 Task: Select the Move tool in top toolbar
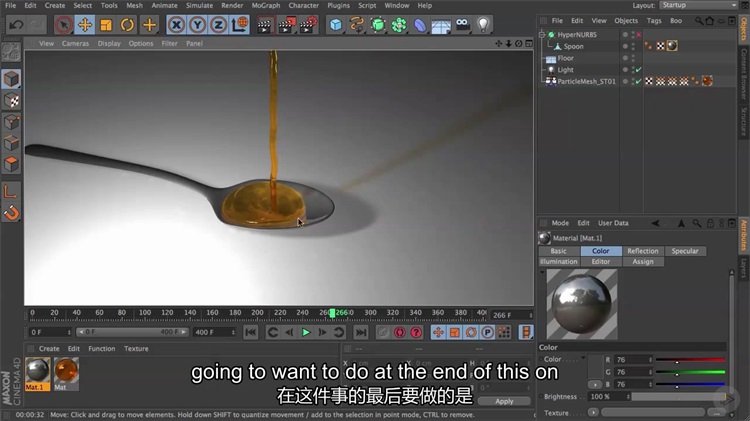point(84,24)
